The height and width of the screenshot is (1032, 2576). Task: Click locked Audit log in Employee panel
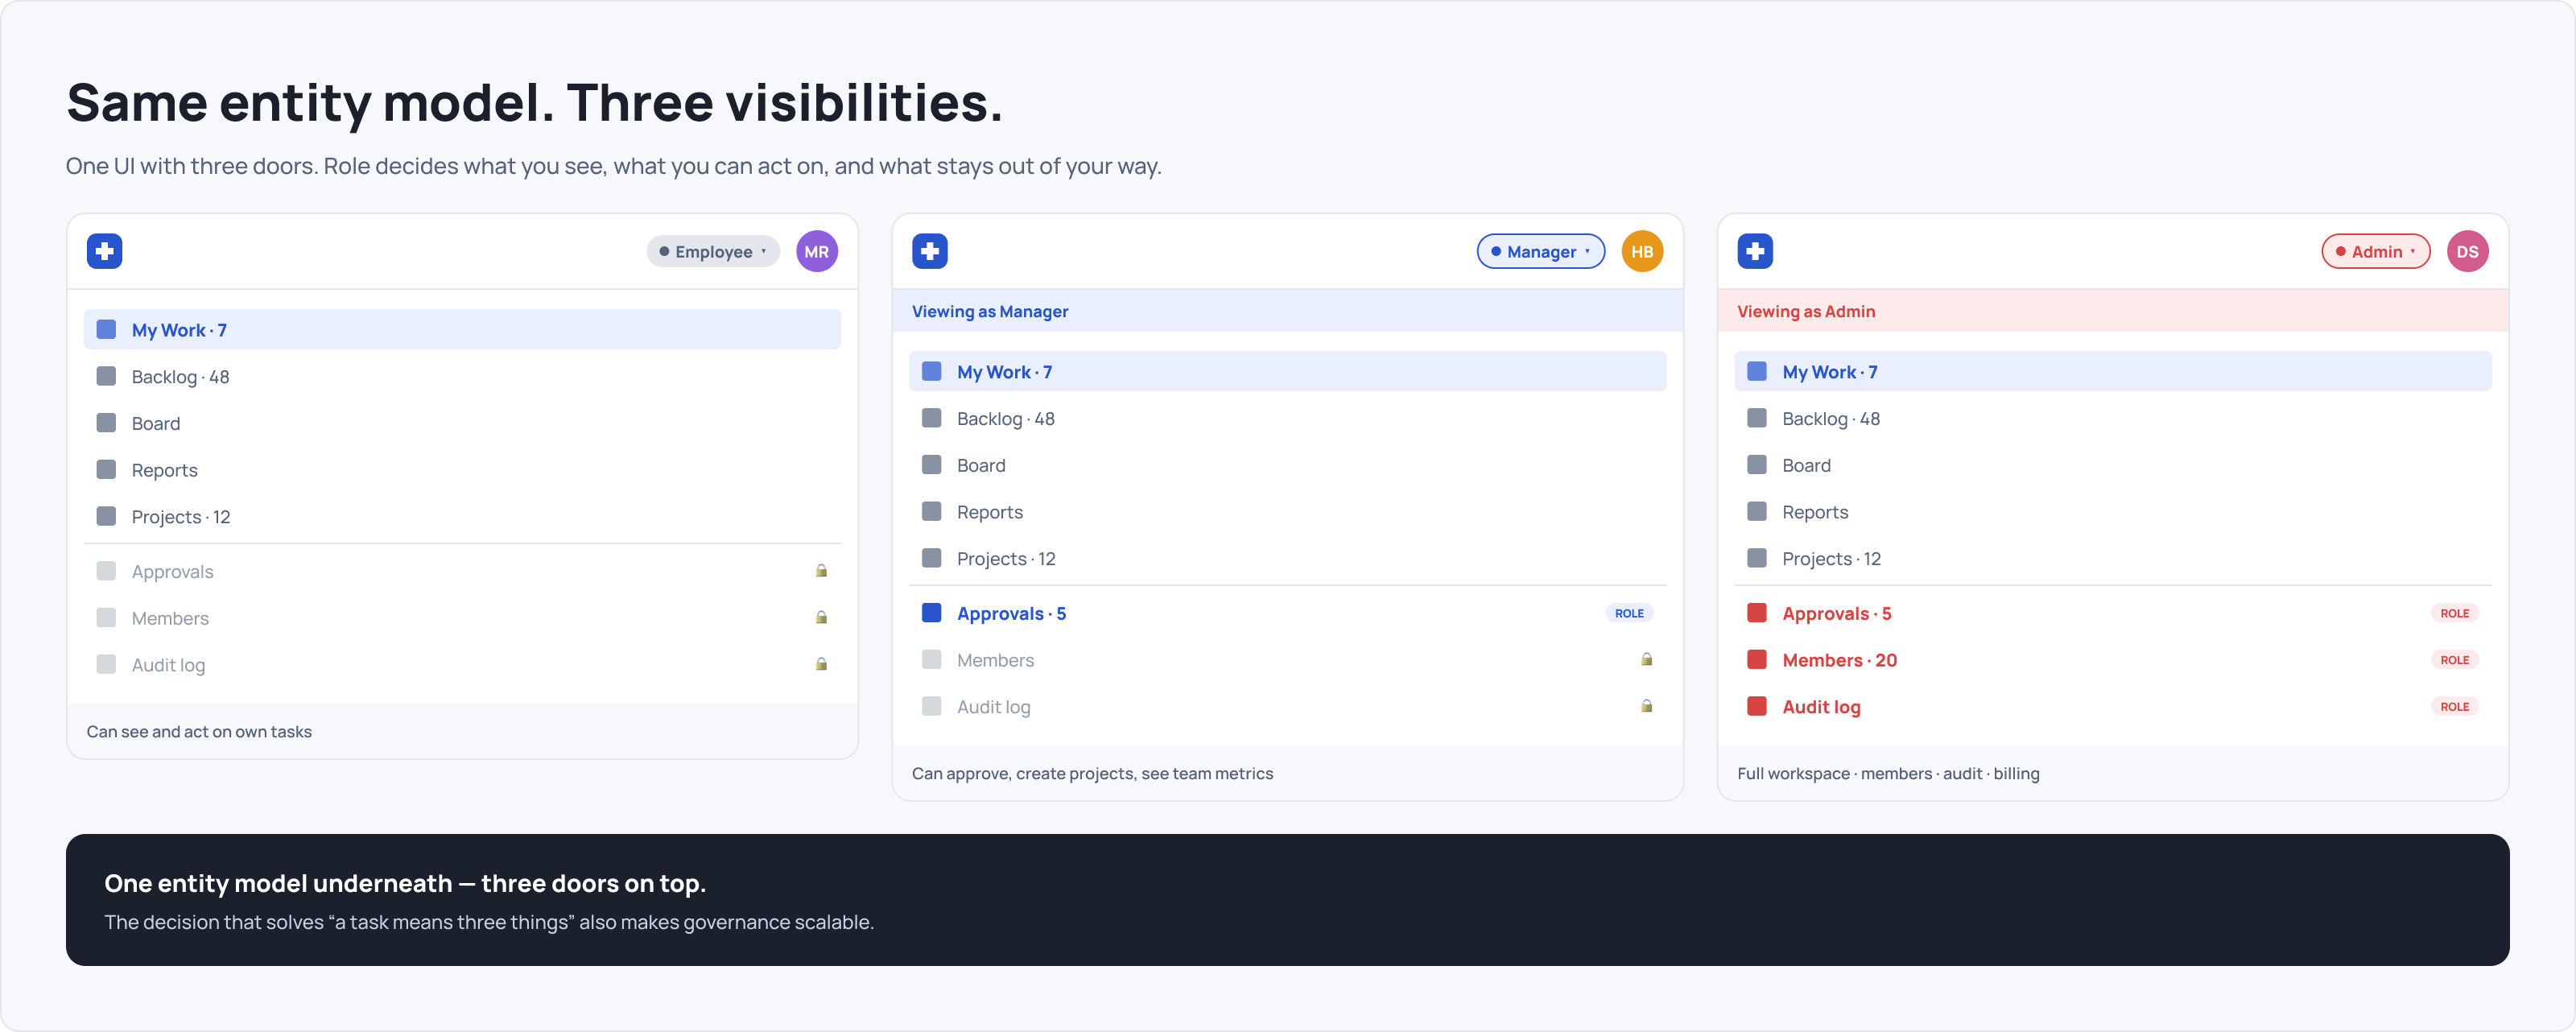(x=462, y=665)
